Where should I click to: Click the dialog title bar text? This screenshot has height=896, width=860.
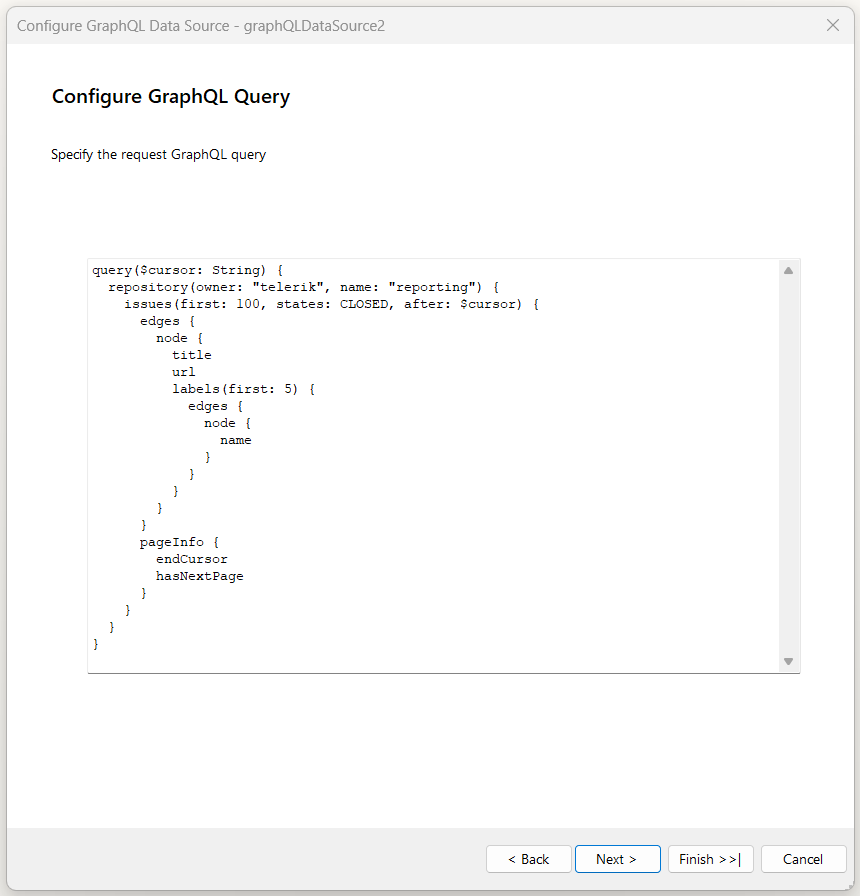point(202,25)
